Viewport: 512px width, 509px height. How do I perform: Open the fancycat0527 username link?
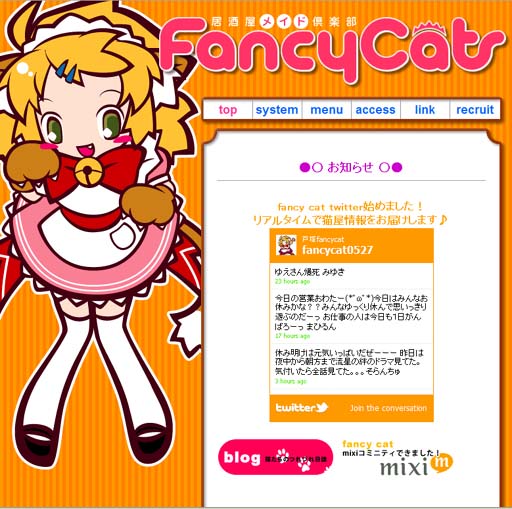(337, 250)
